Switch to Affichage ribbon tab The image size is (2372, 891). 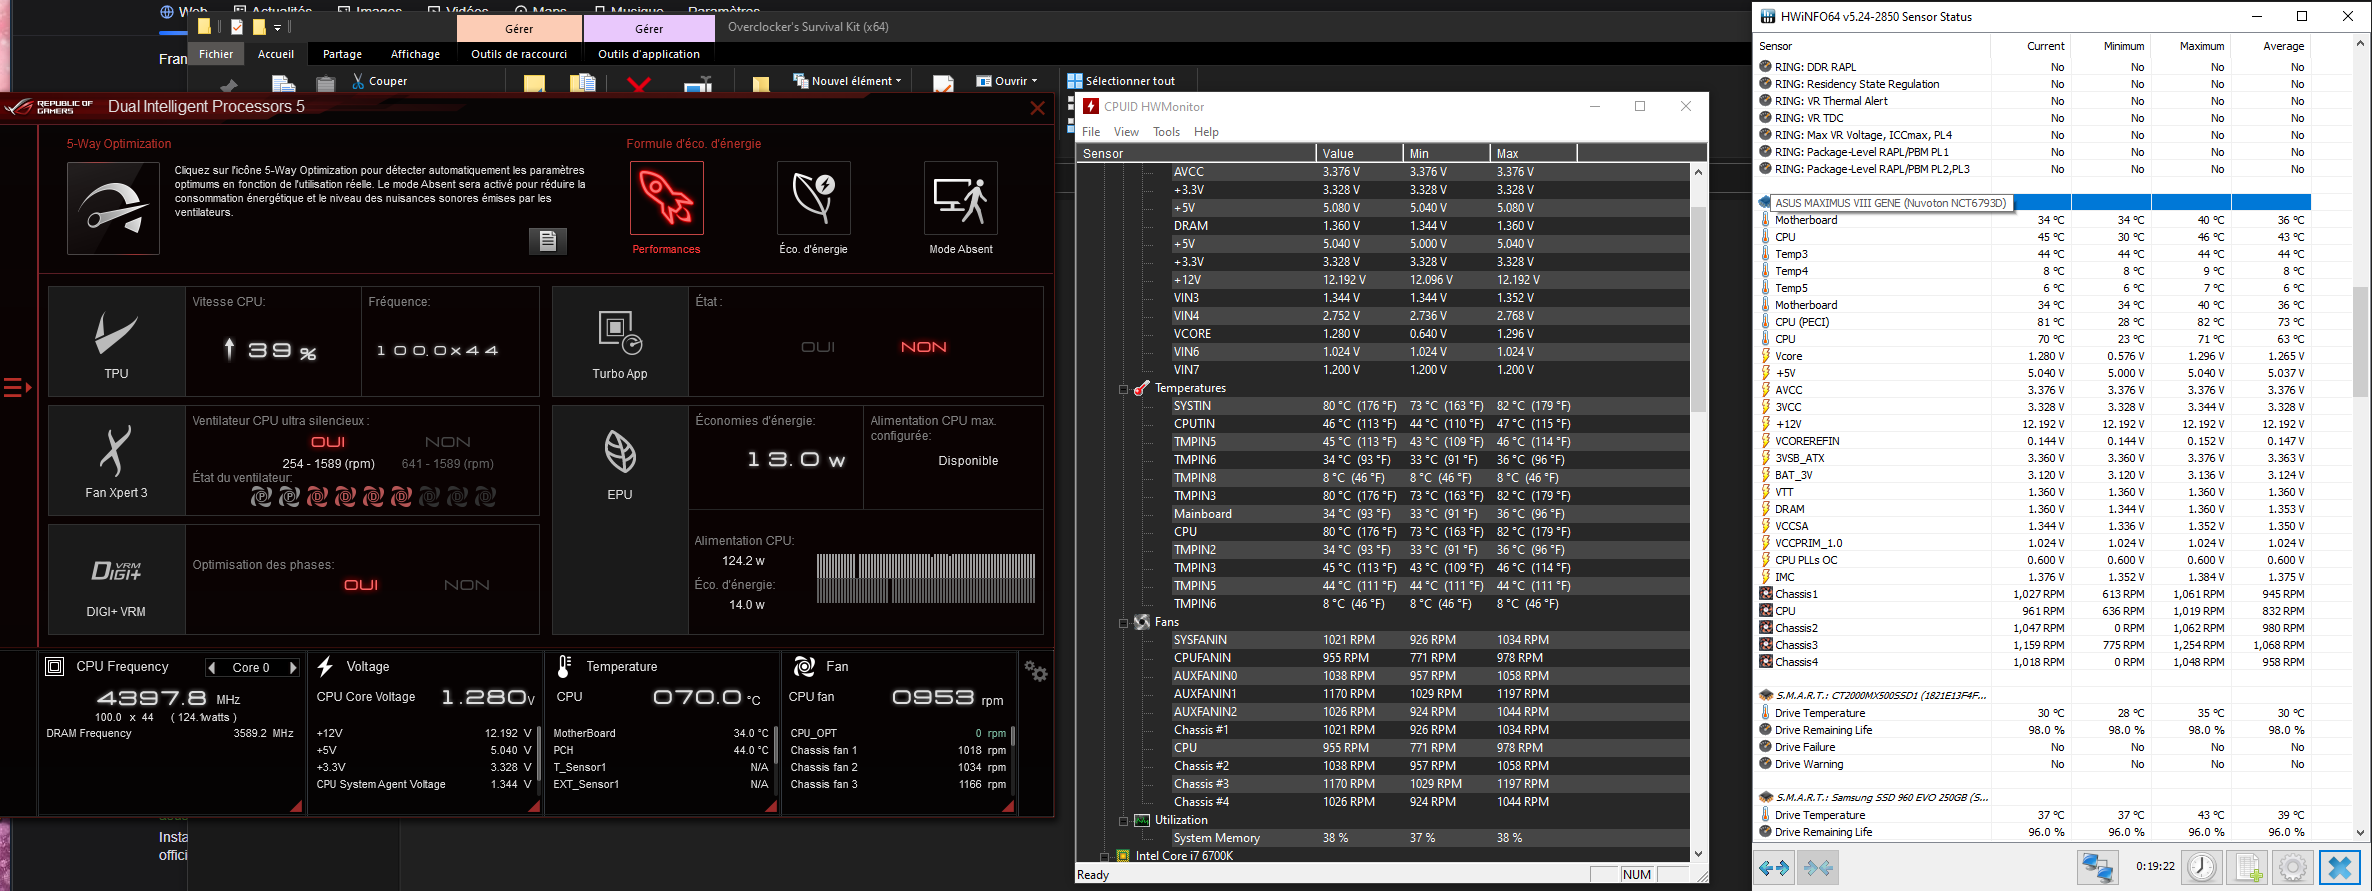[x=415, y=54]
